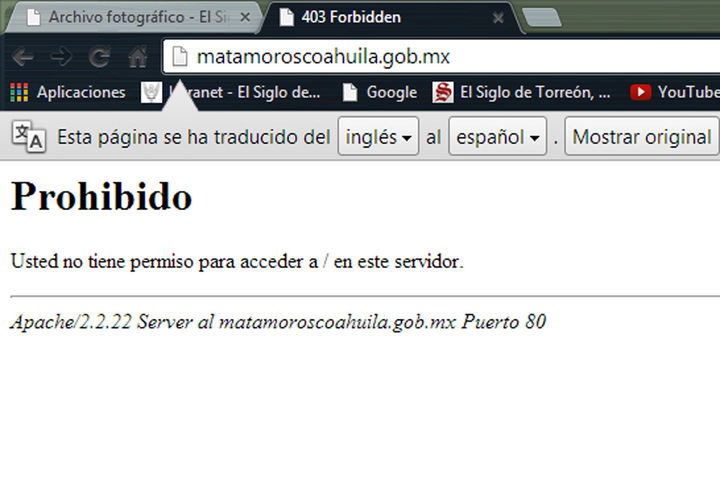The image size is (720, 484).
Task: Click the page icon in address bar
Action: click(180, 57)
